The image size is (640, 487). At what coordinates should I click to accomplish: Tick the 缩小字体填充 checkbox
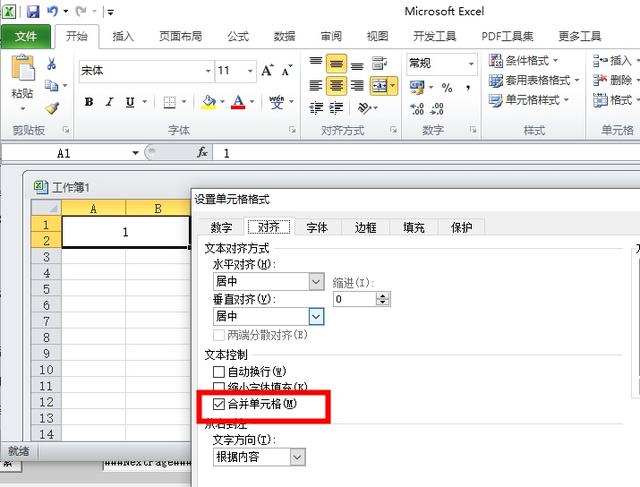click(x=220, y=387)
